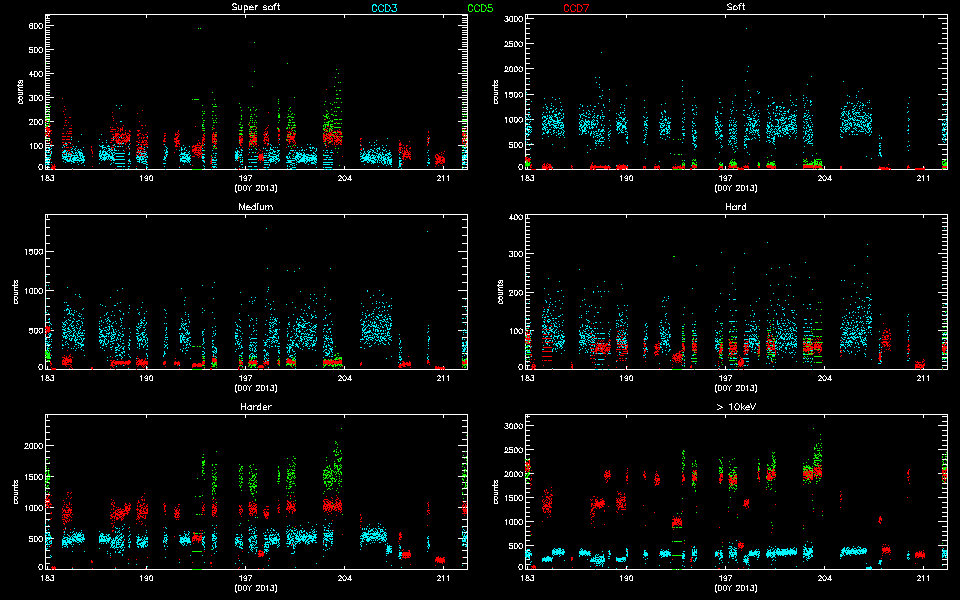This screenshot has height=600, width=960.
Task: Click the counts y-axis label of Medium plot
Action: click(19, 296)
